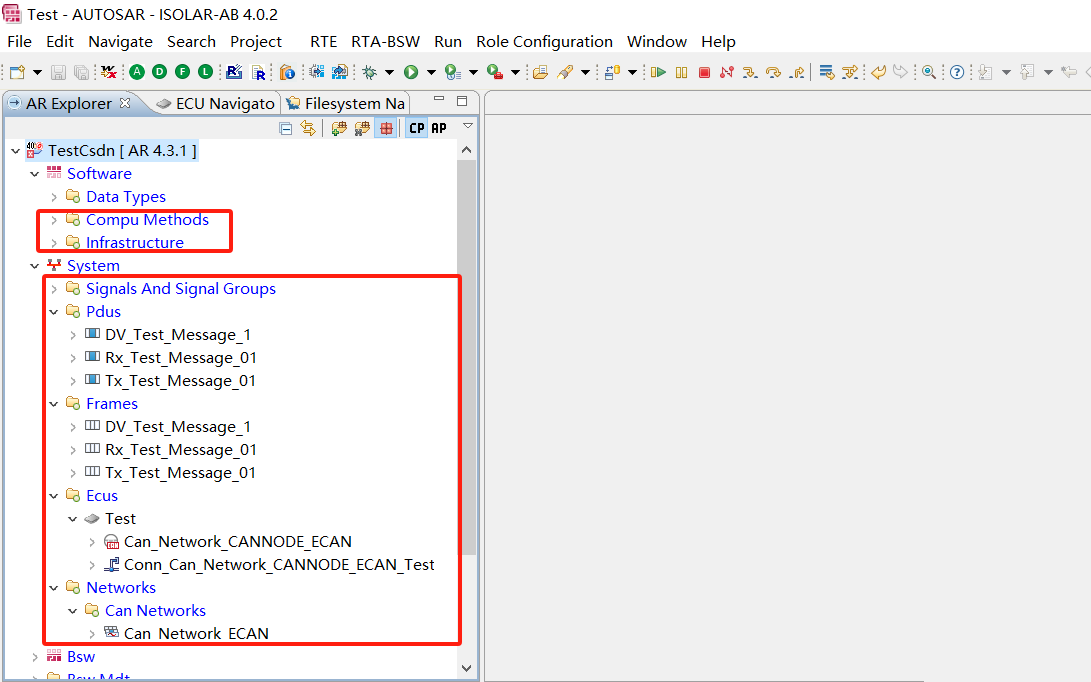The height and width of the screenshot is (682, 1091).
Task: Select Tx_Test_Message_01 under Frames
Action: pos(180,473)
